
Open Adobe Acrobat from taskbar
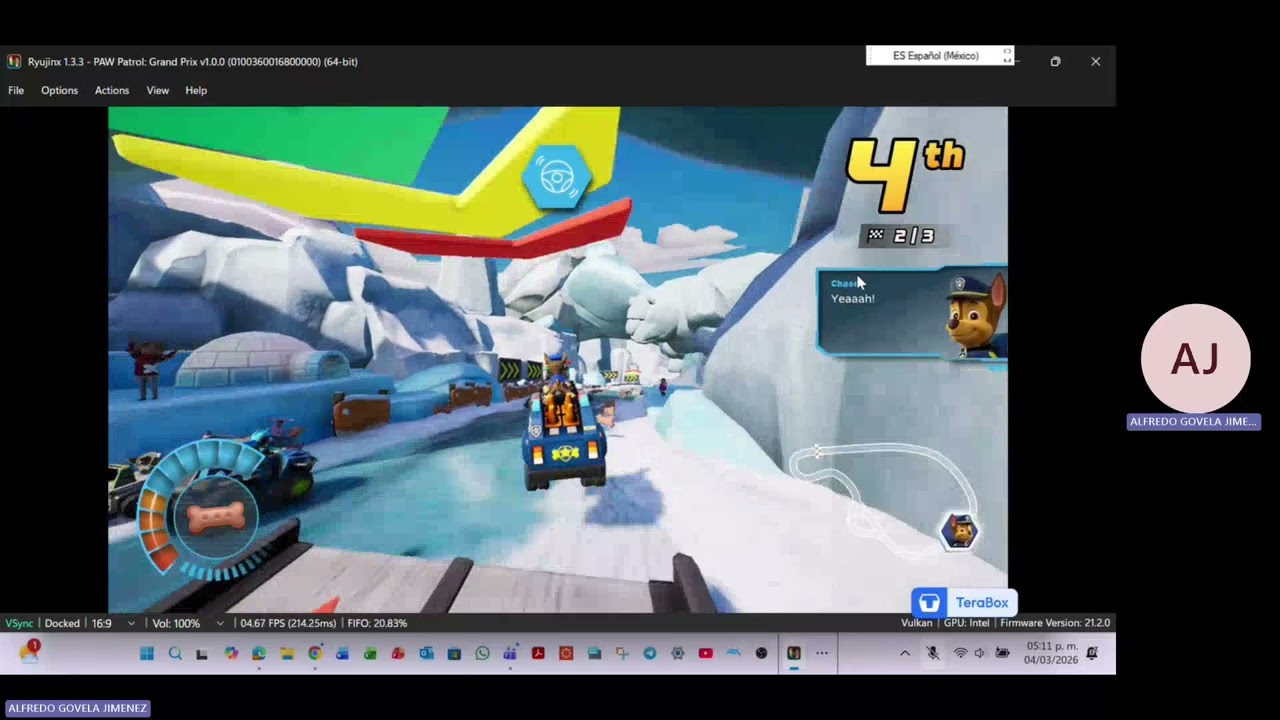539,653
